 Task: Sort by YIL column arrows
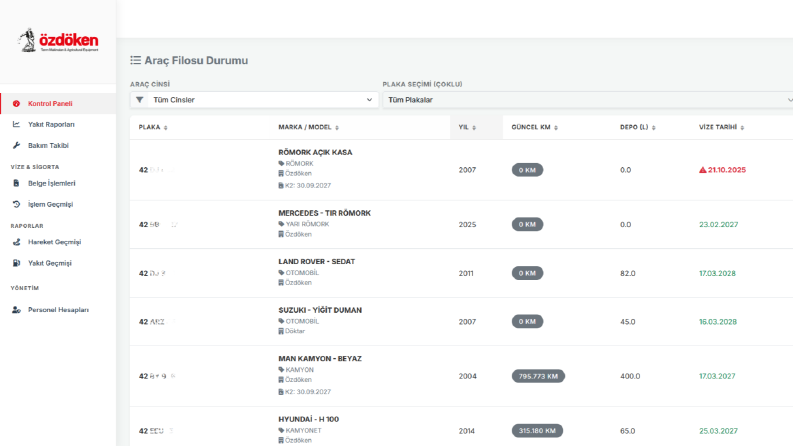[474, 127]
